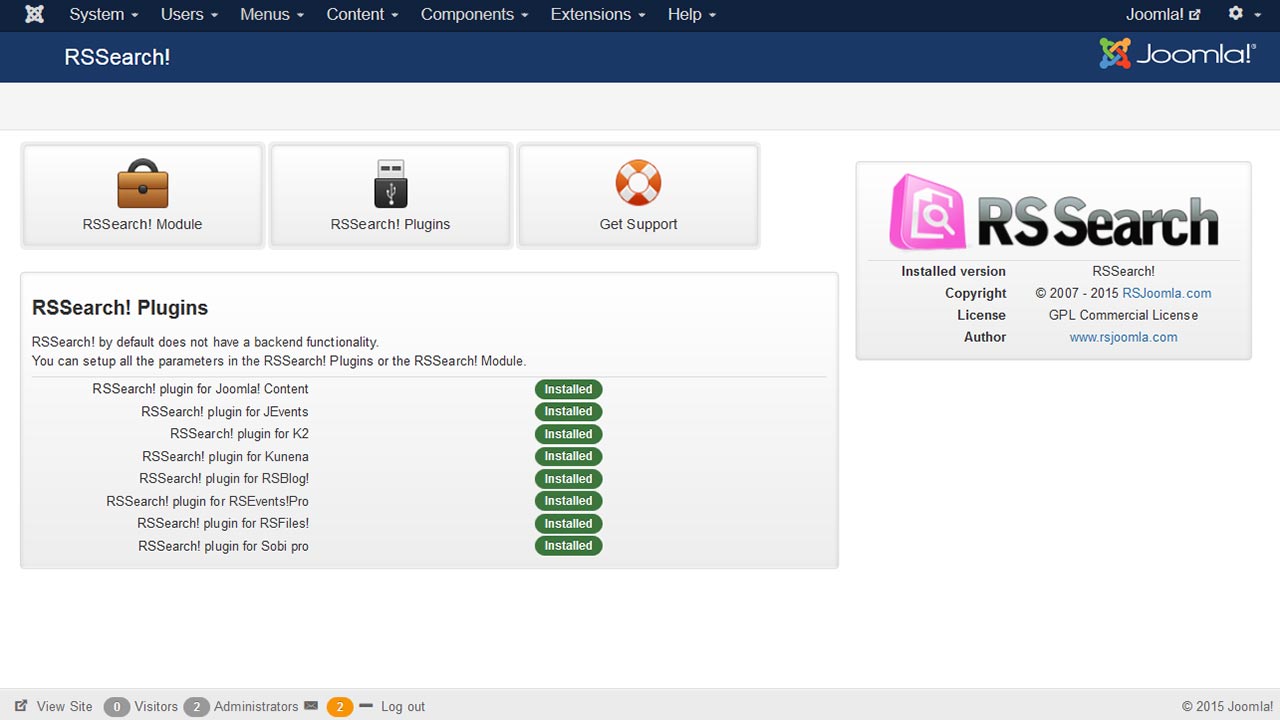
Task: Click Installed badge for RSEvents!Pro plugin
Action: (x=568, y=501)
